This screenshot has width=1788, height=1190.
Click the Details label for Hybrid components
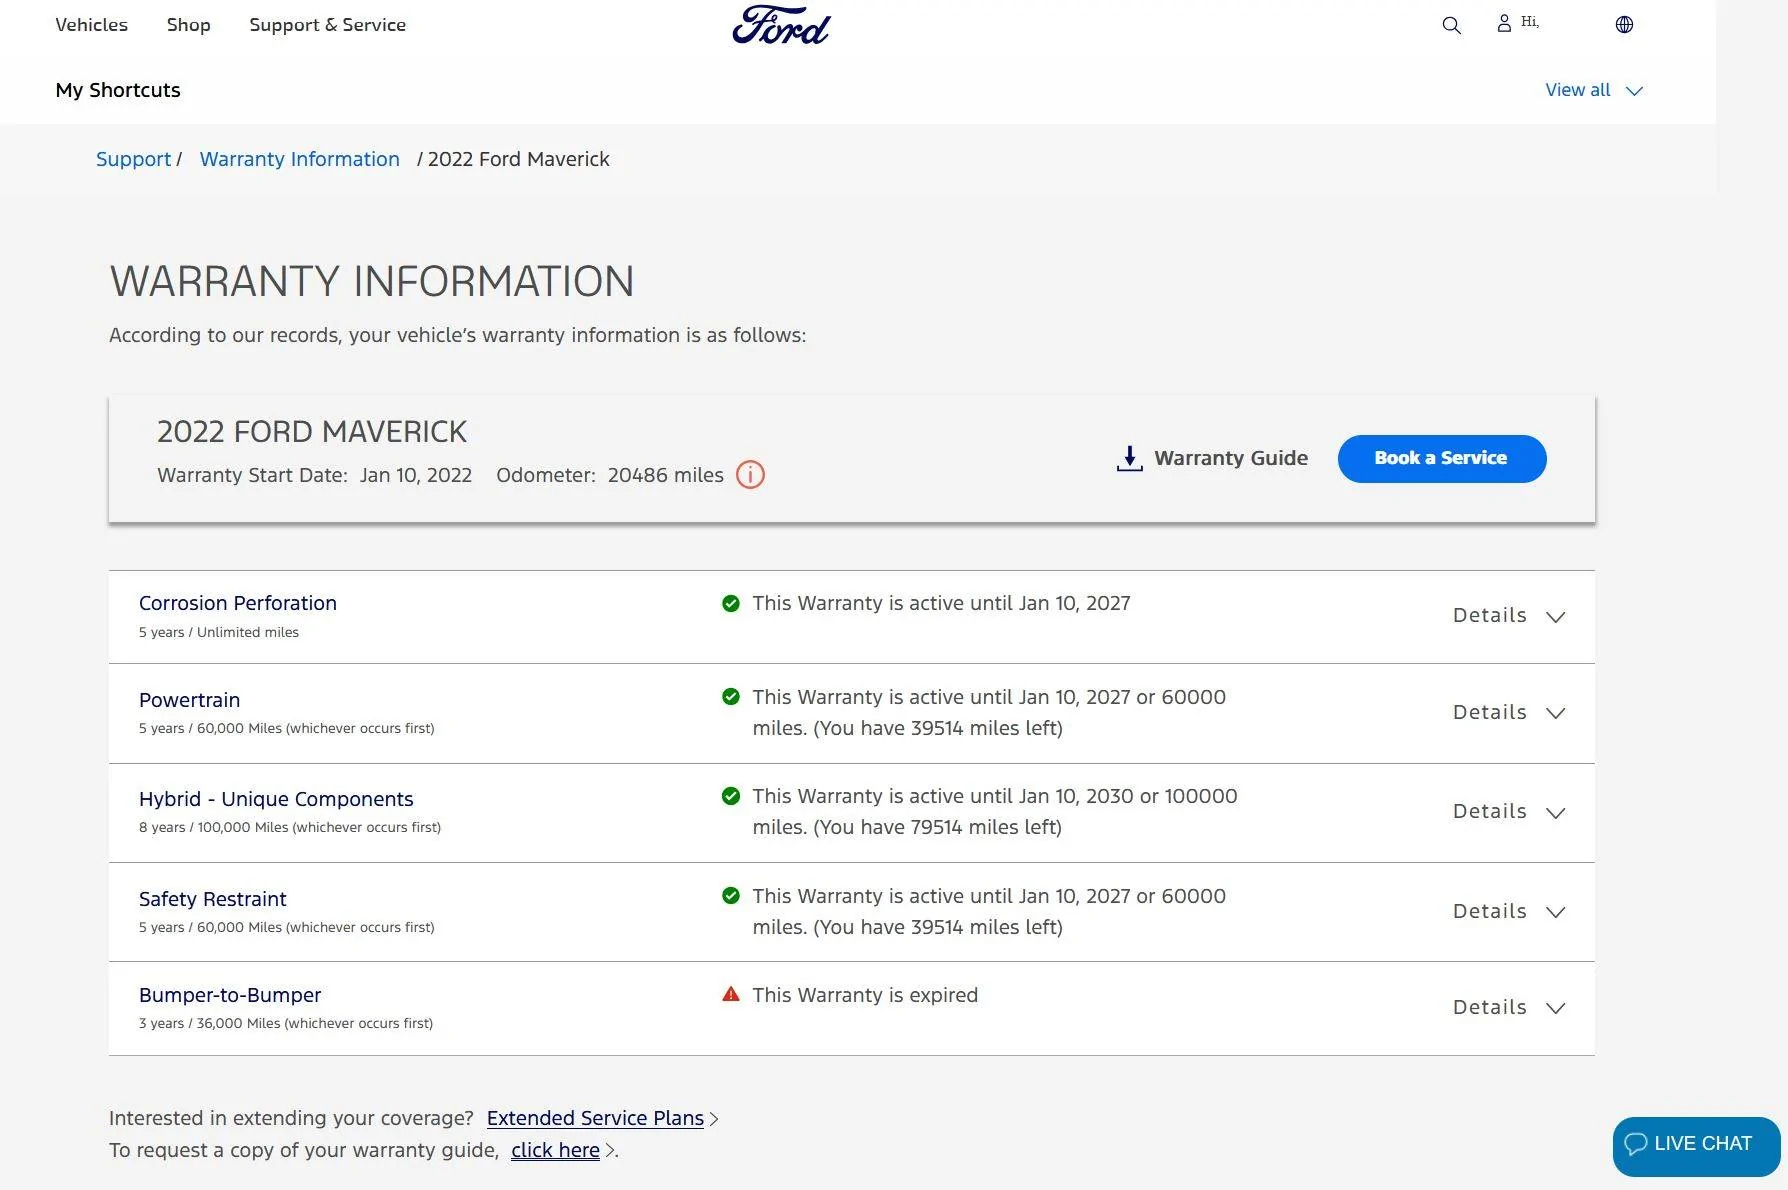click(1489, 811)
